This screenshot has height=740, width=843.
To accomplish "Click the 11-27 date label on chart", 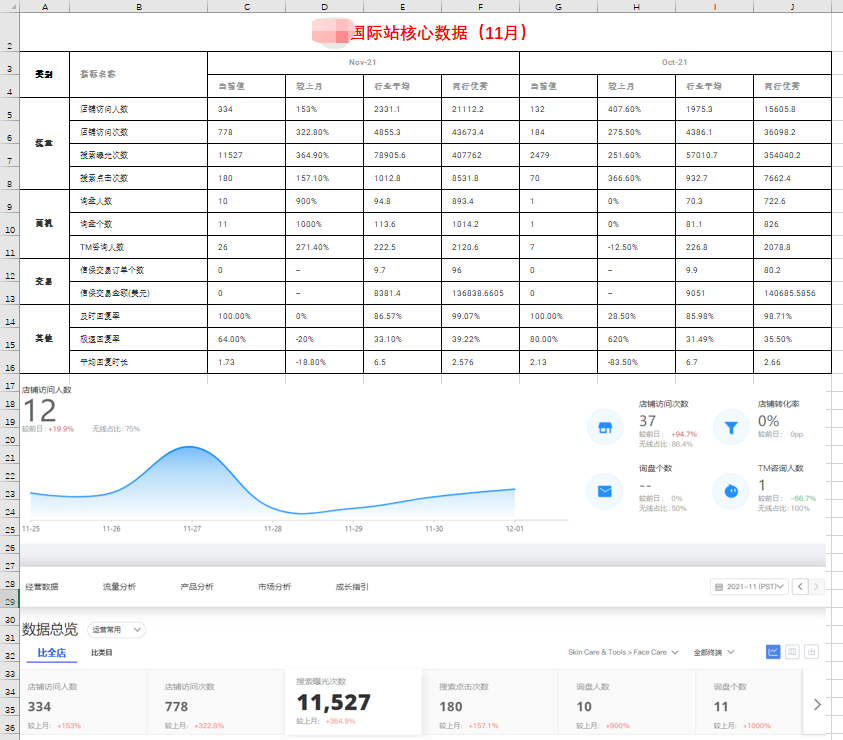I will [192, 529].
